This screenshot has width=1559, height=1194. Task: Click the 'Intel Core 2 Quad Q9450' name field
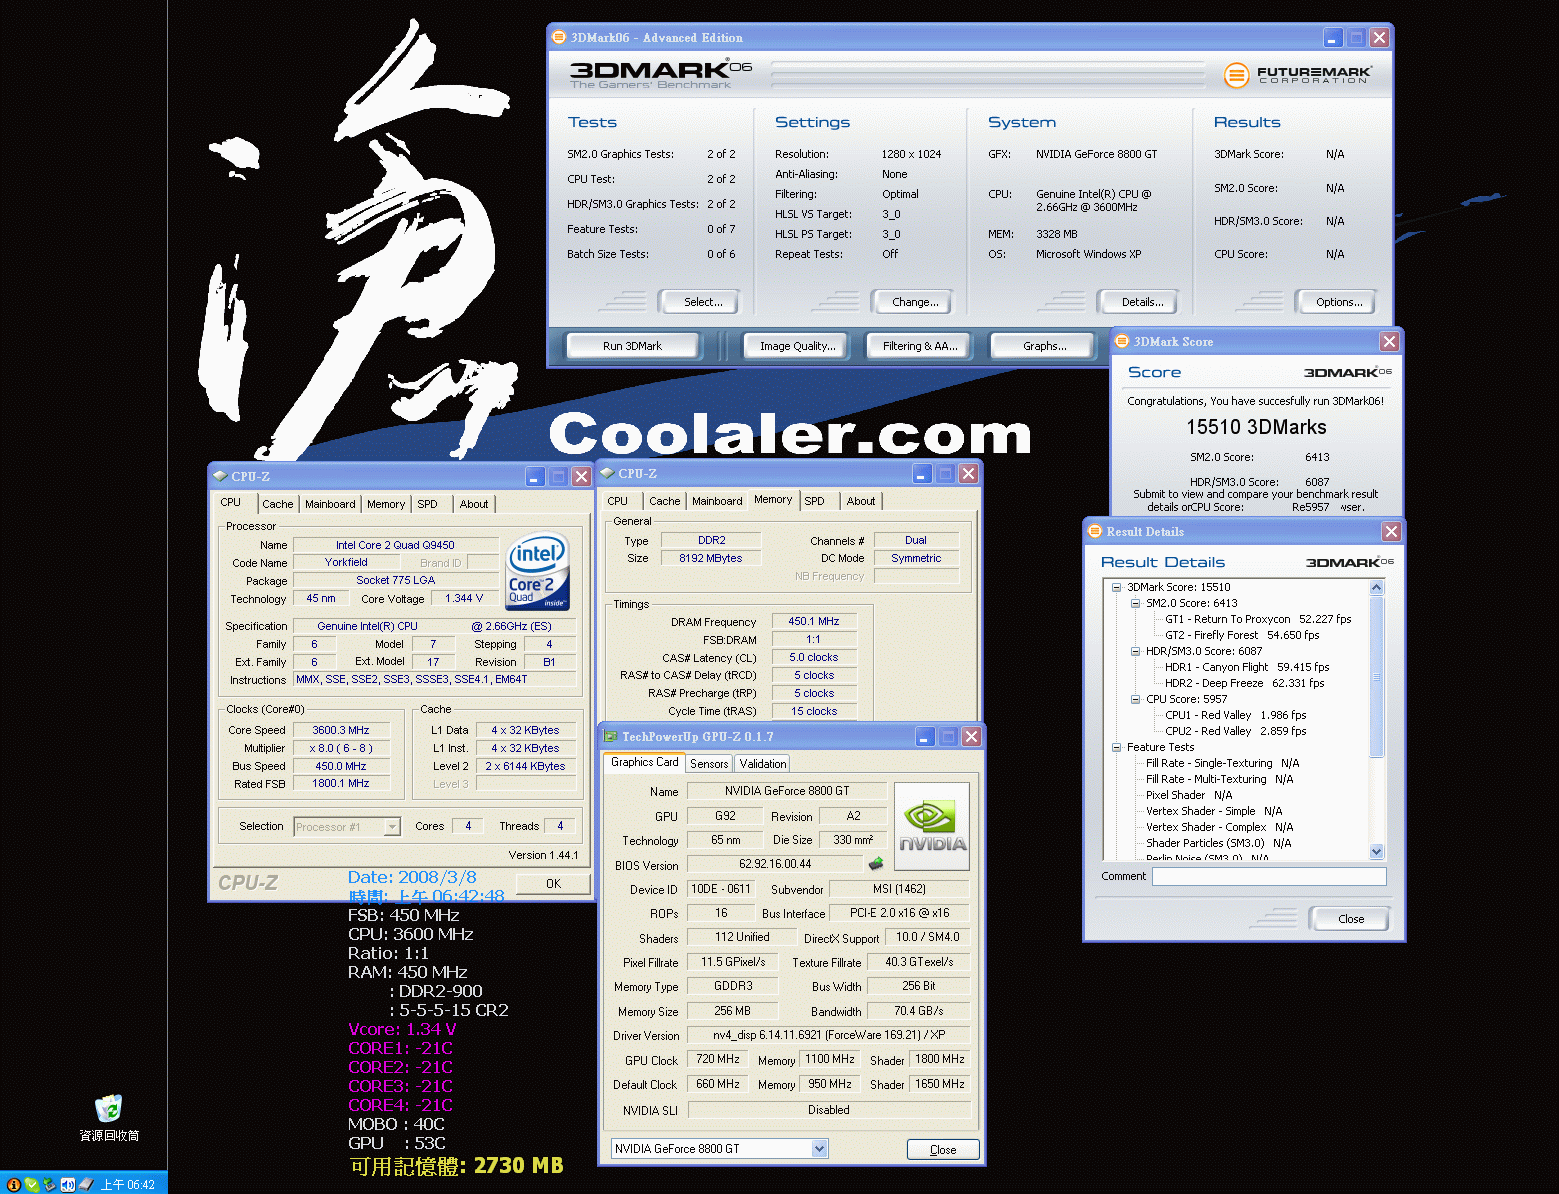(395, 545)
